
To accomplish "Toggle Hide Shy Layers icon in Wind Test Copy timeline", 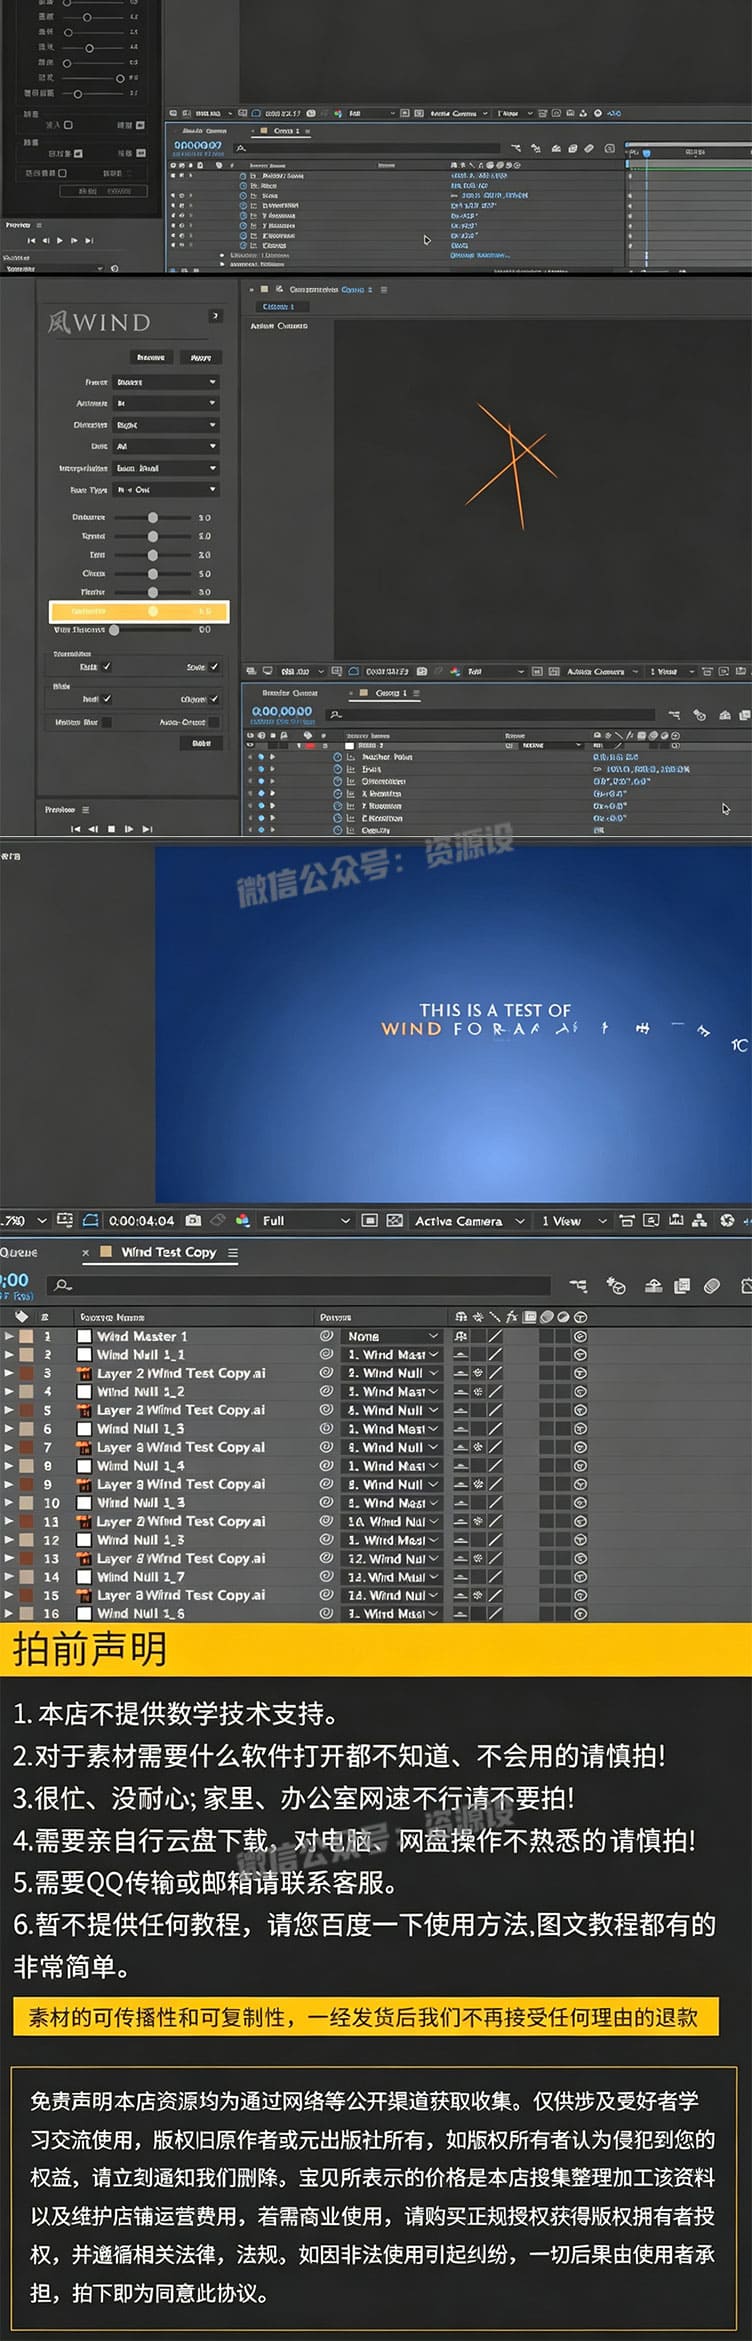I will click(x=653, y=1285).
